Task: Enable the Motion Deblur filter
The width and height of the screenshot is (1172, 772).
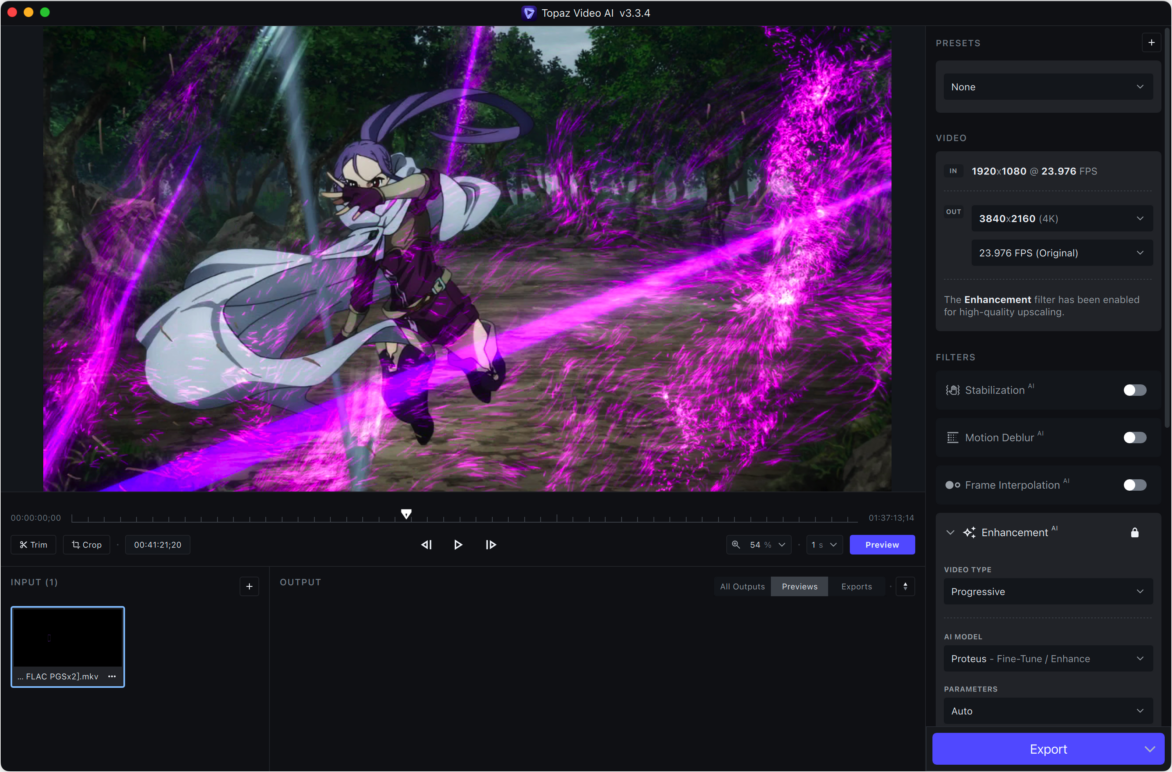Action: coord(1135,437)
